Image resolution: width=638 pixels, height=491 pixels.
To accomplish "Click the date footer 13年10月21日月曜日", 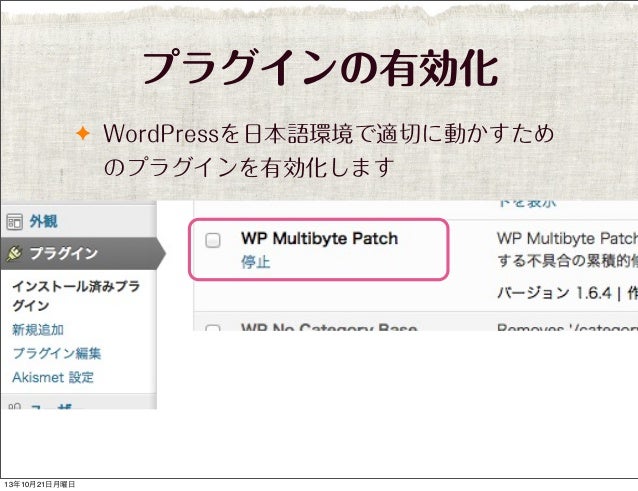I will tap(40, 484).
